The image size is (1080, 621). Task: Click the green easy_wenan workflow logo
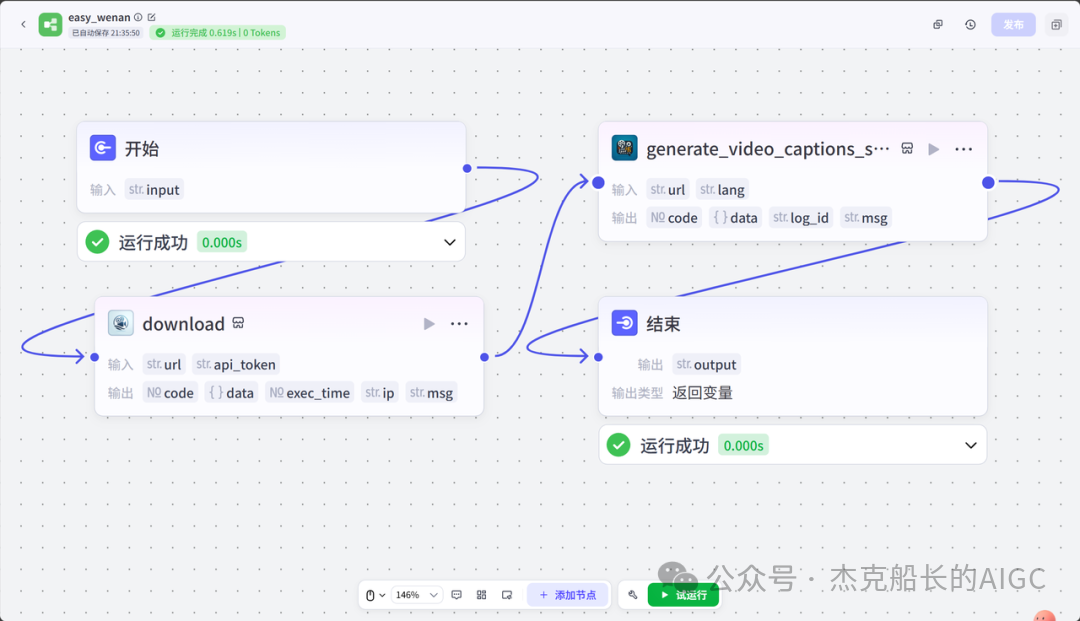(x=50, y=24)
